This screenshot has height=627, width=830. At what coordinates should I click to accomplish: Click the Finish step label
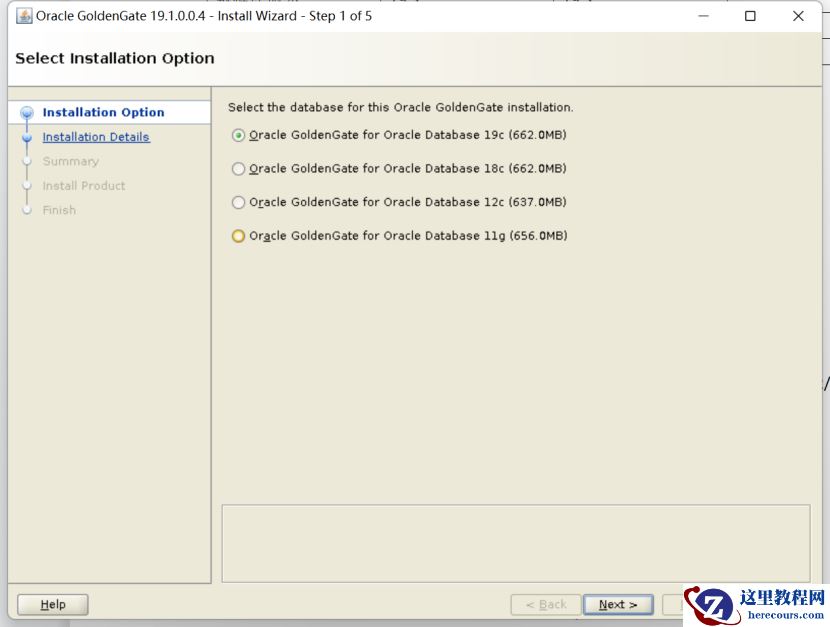59,210
